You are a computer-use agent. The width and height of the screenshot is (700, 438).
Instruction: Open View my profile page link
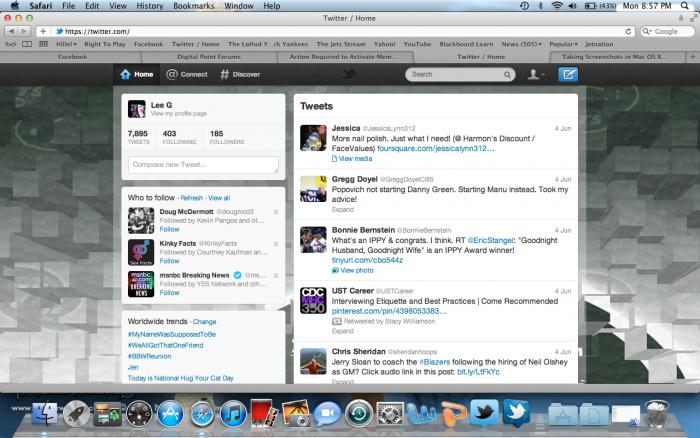coord(179,114)
